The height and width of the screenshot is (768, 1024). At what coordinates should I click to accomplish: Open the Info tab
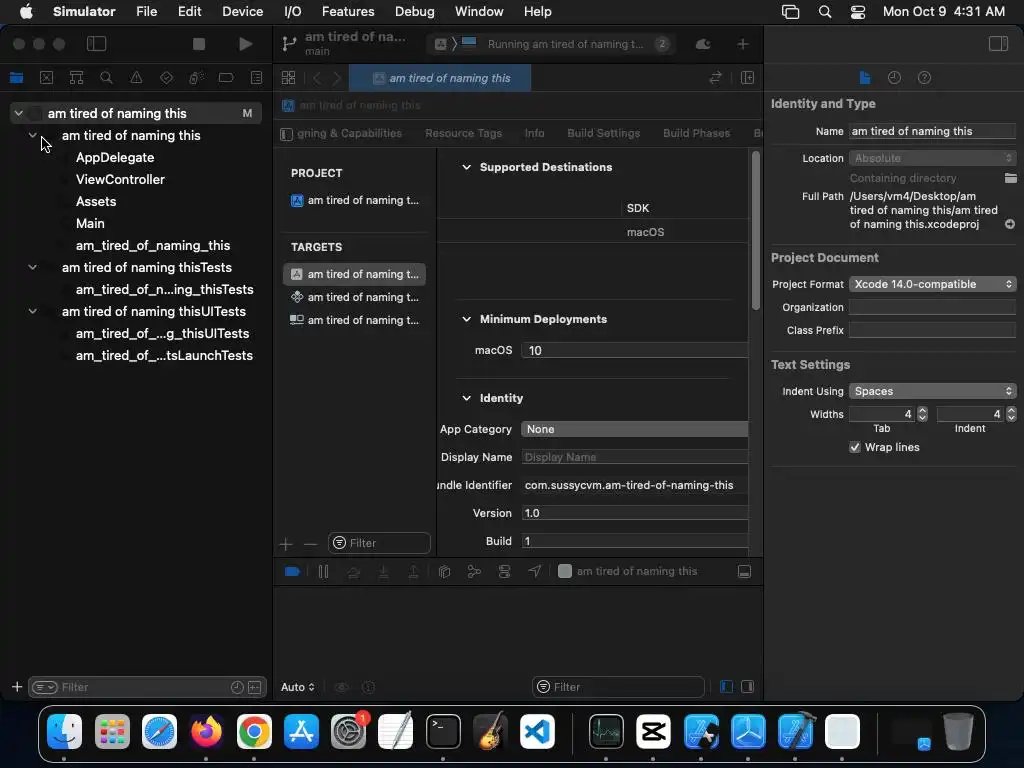(534, 133)
